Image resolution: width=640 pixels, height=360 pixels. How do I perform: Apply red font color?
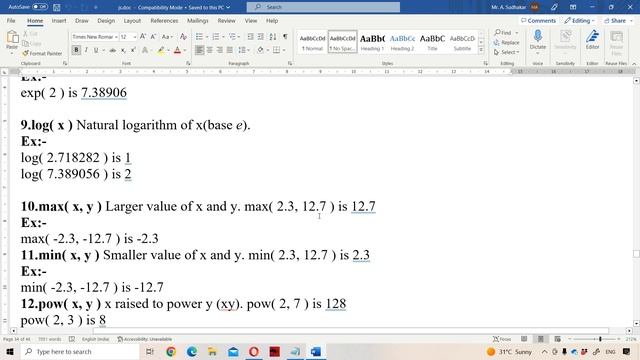(177, 50)
